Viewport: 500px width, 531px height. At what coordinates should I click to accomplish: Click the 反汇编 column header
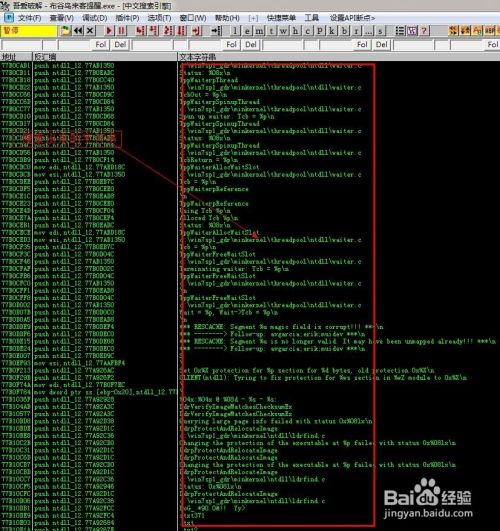pos(105,57)
